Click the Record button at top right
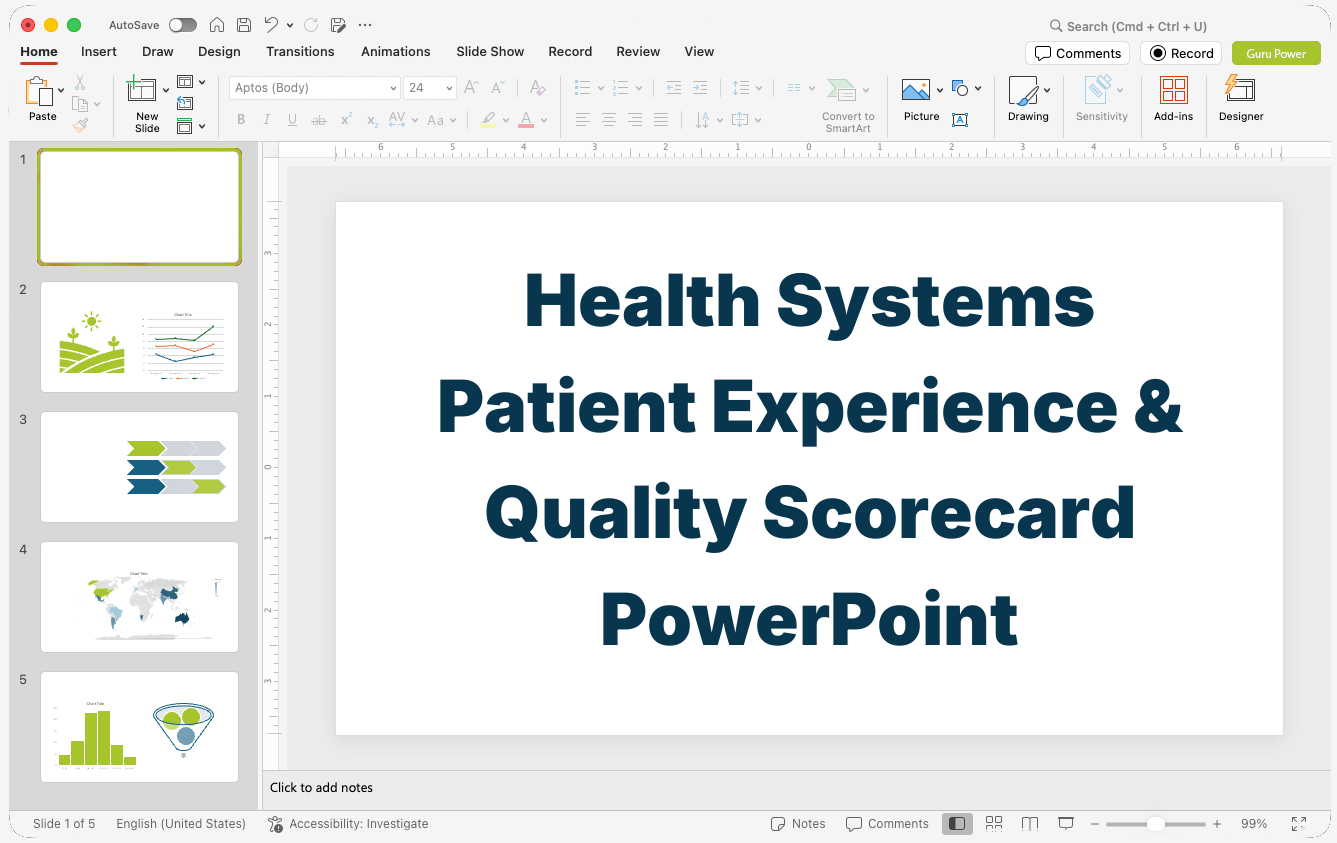Screen dimensions: 1337x843 tap(1181, 53)
